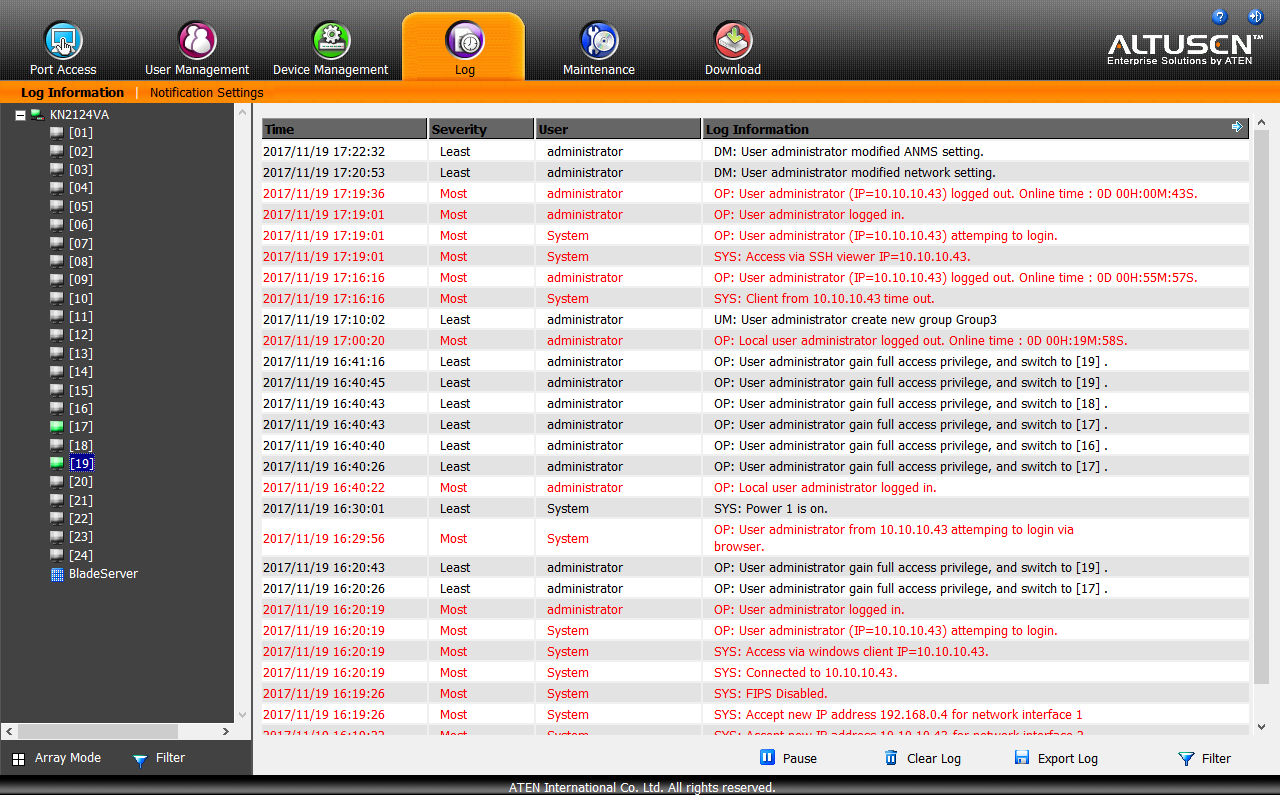Click port [12] monitor icon
Image resolution: width=1280 pixels, height=800 pixels.
57,335
